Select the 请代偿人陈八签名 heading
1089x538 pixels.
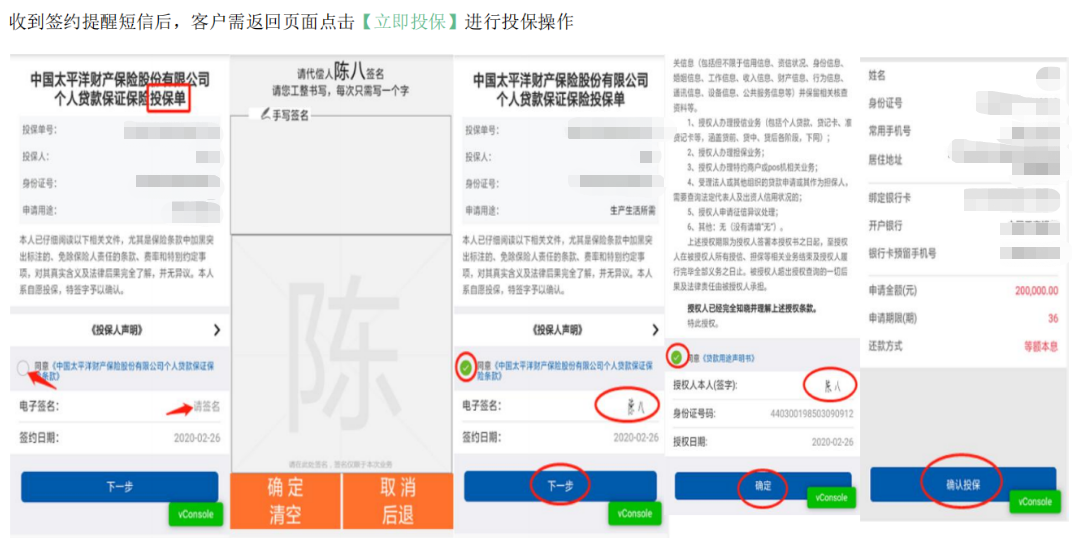[x=340, y=71]
